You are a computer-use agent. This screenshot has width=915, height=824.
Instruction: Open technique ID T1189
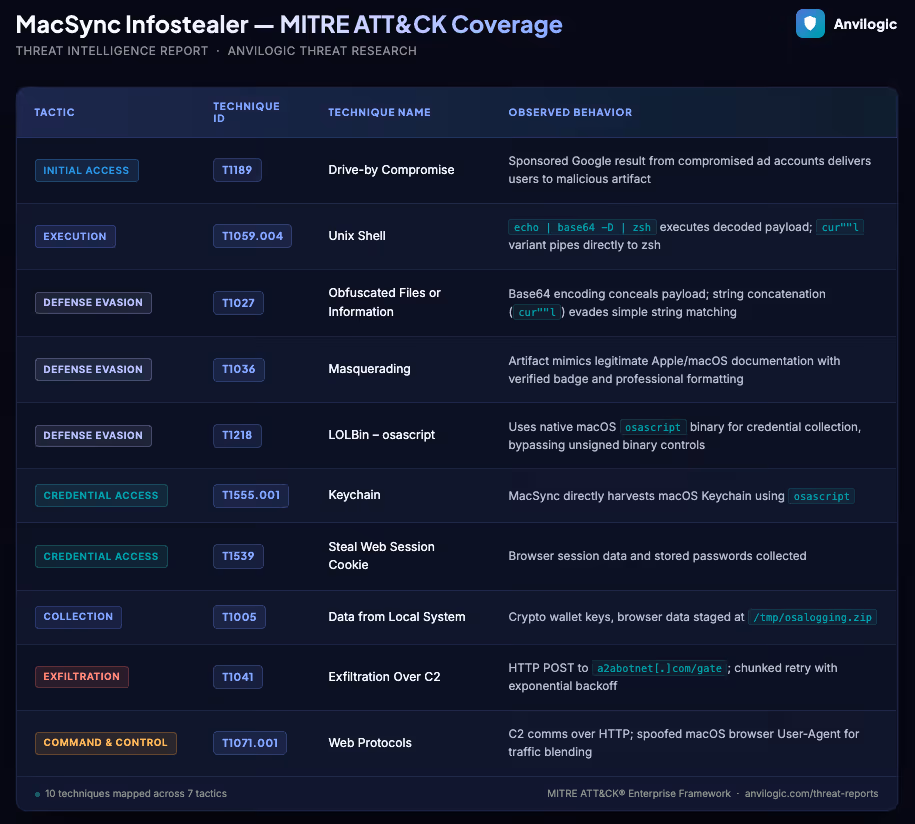(x=237, y=170)
